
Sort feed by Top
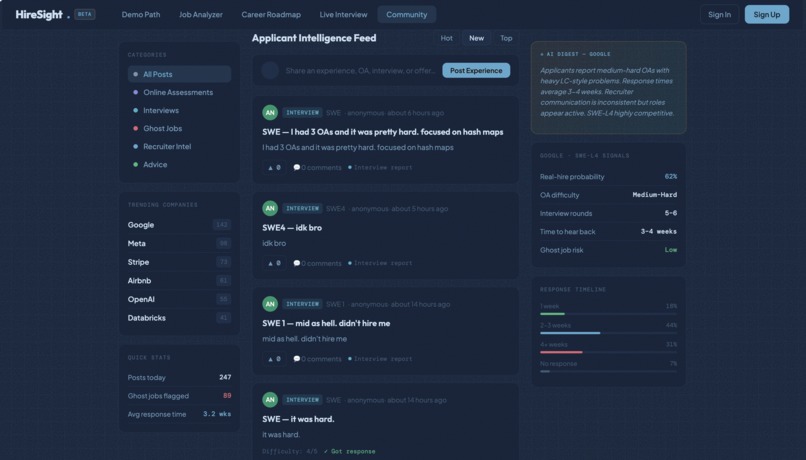point(506,38)
